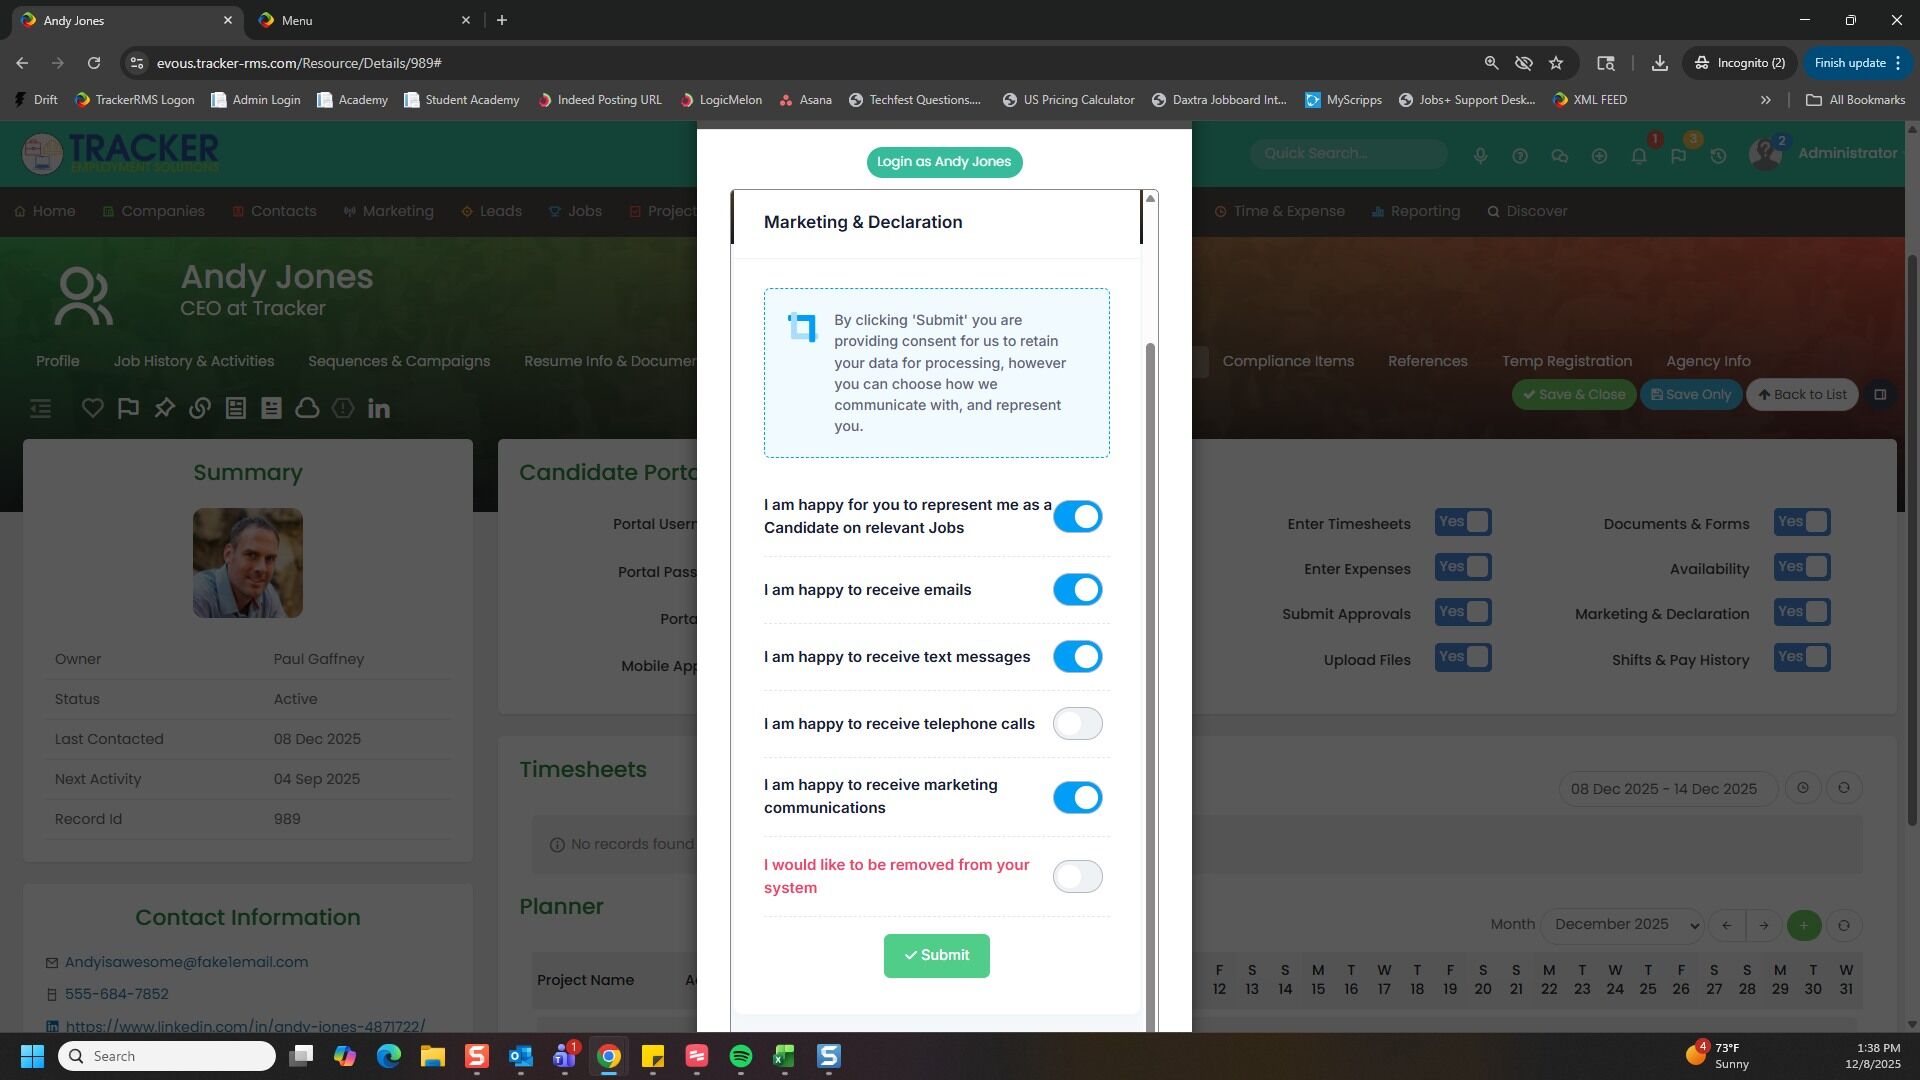Click the microphone icon beside Quick Search

coord(1480,156)
